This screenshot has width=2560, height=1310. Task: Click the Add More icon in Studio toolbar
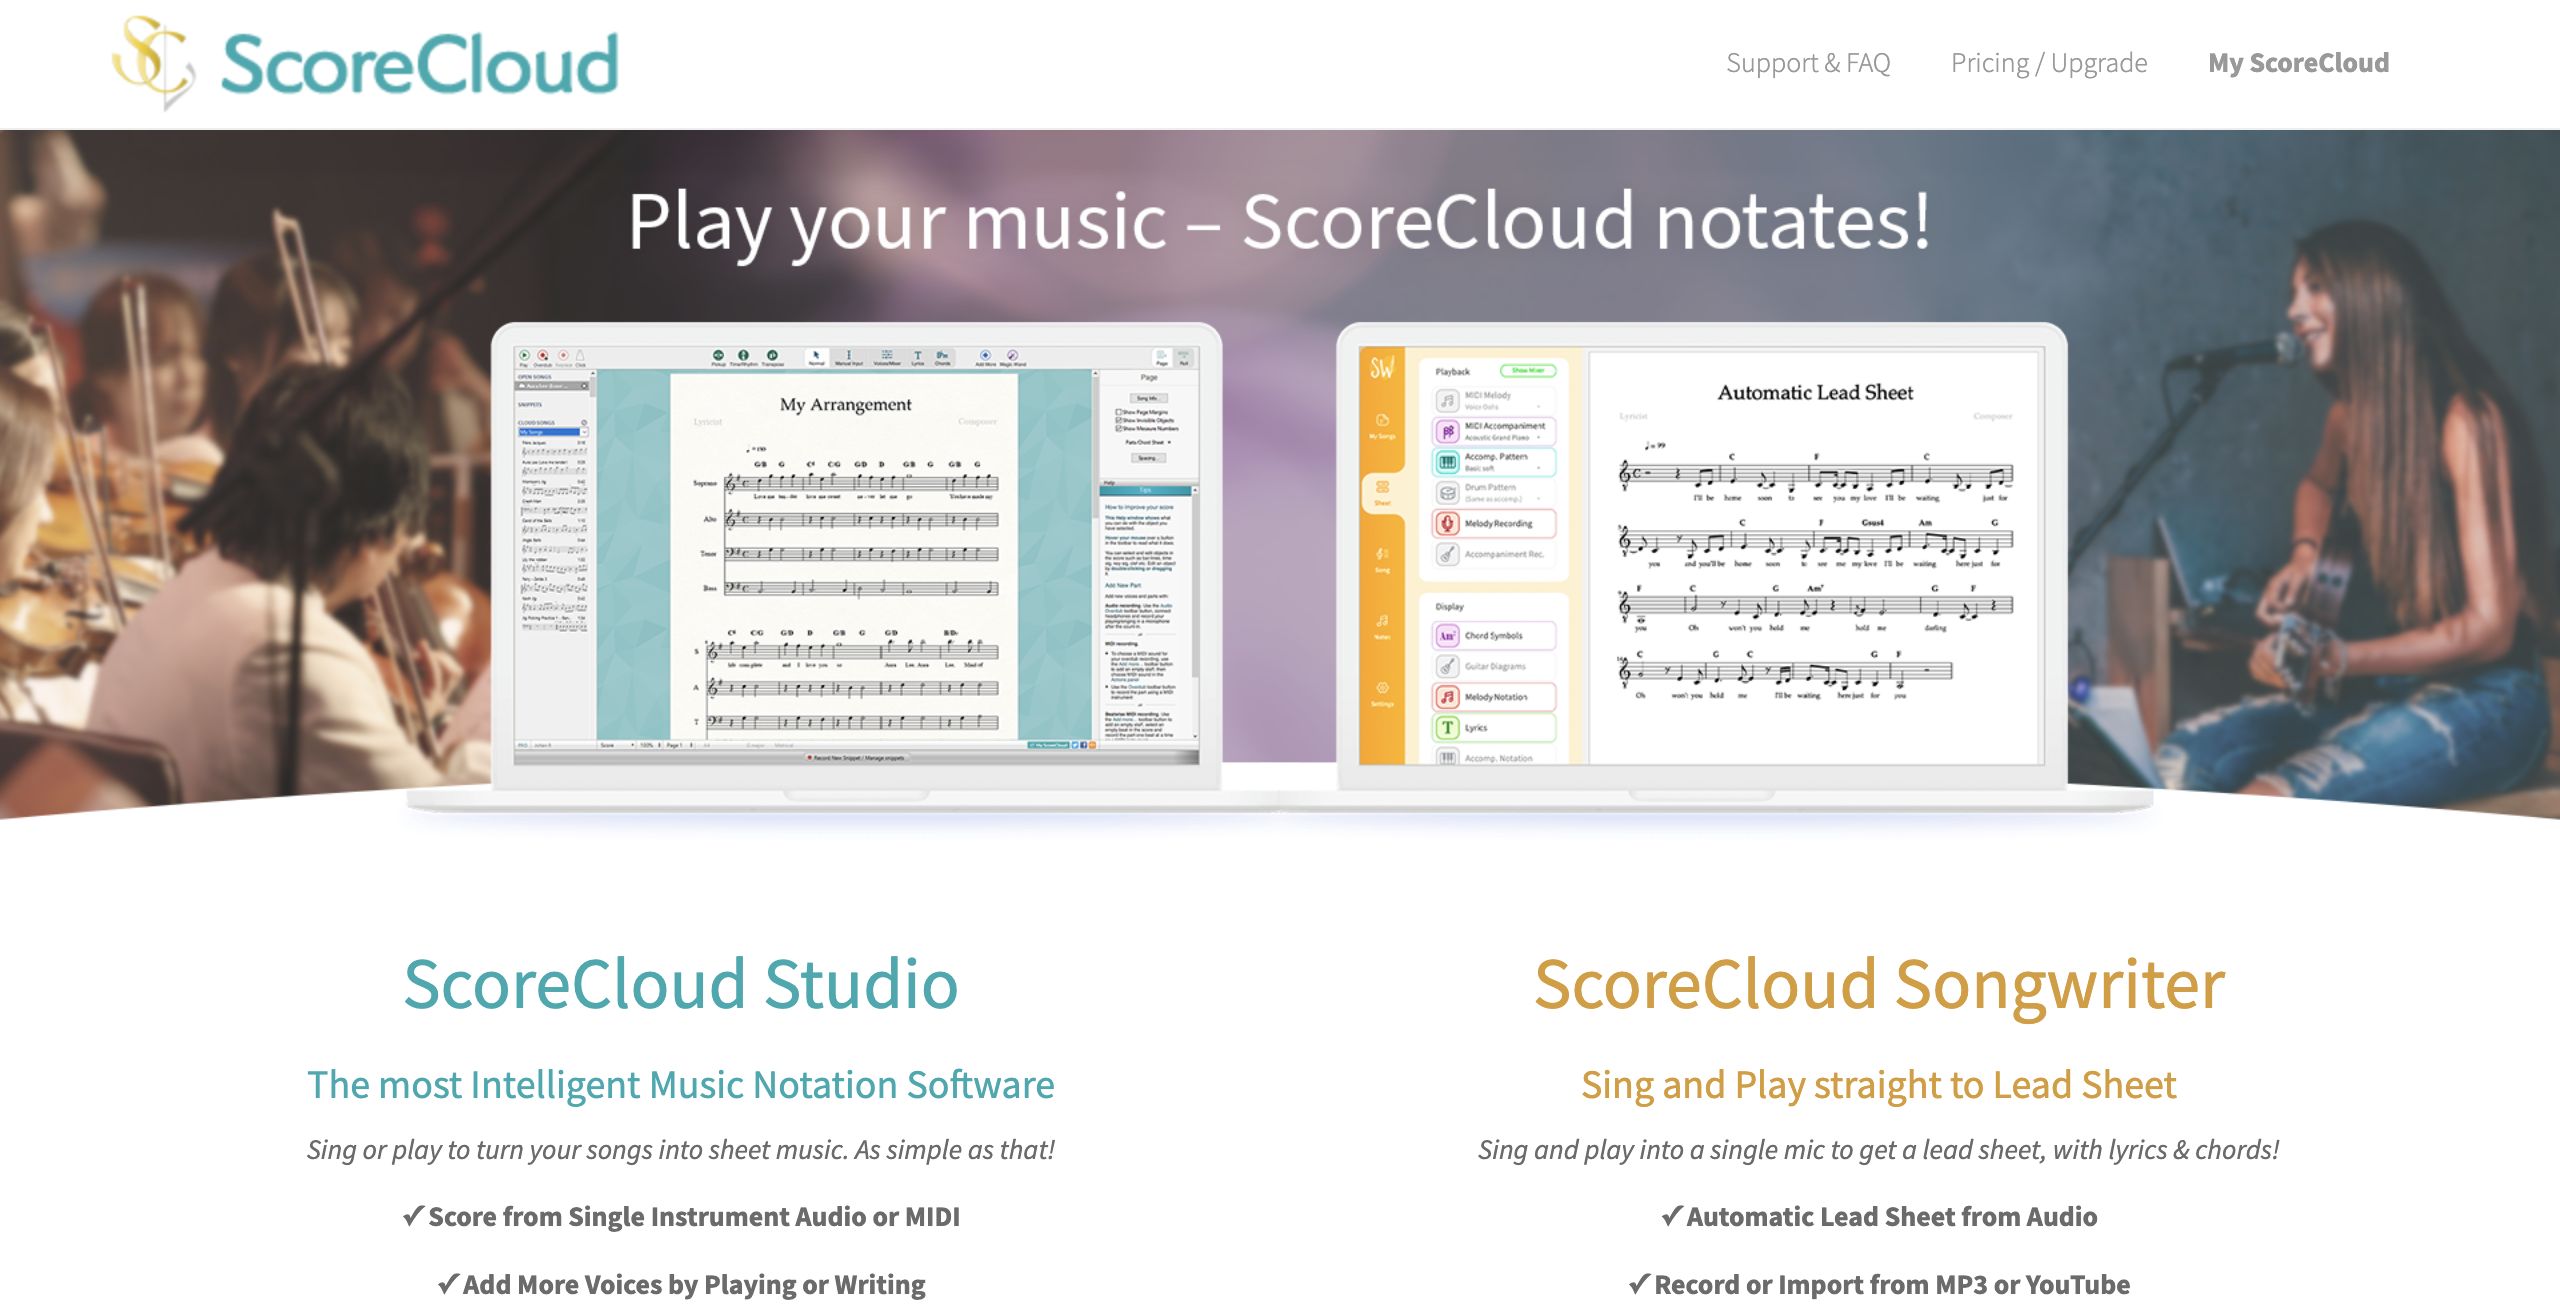(985, 357)
